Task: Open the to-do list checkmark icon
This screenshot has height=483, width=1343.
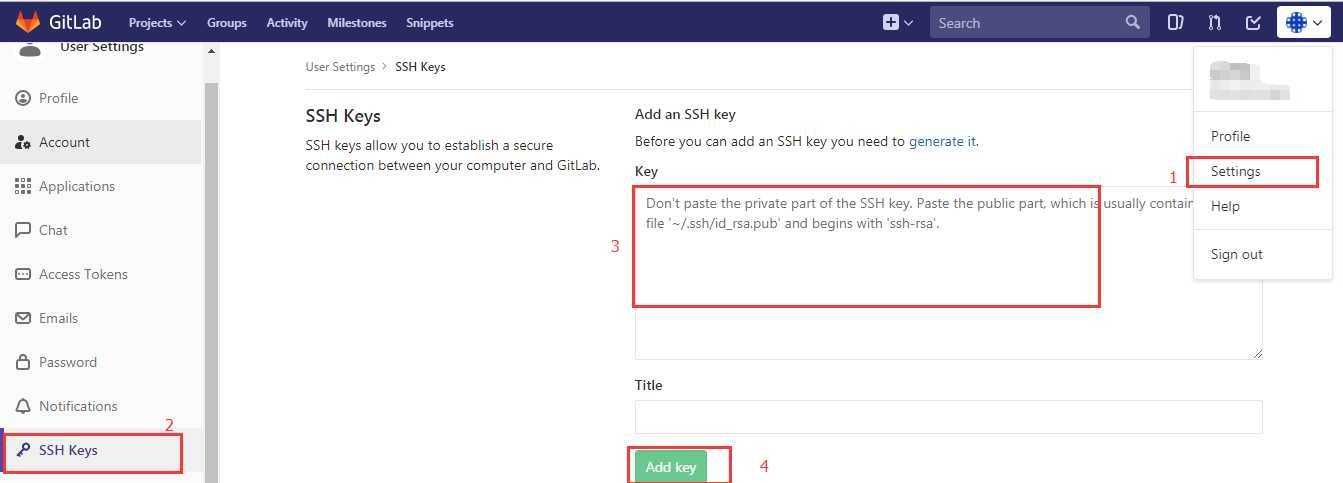Action: [1253, 22]
